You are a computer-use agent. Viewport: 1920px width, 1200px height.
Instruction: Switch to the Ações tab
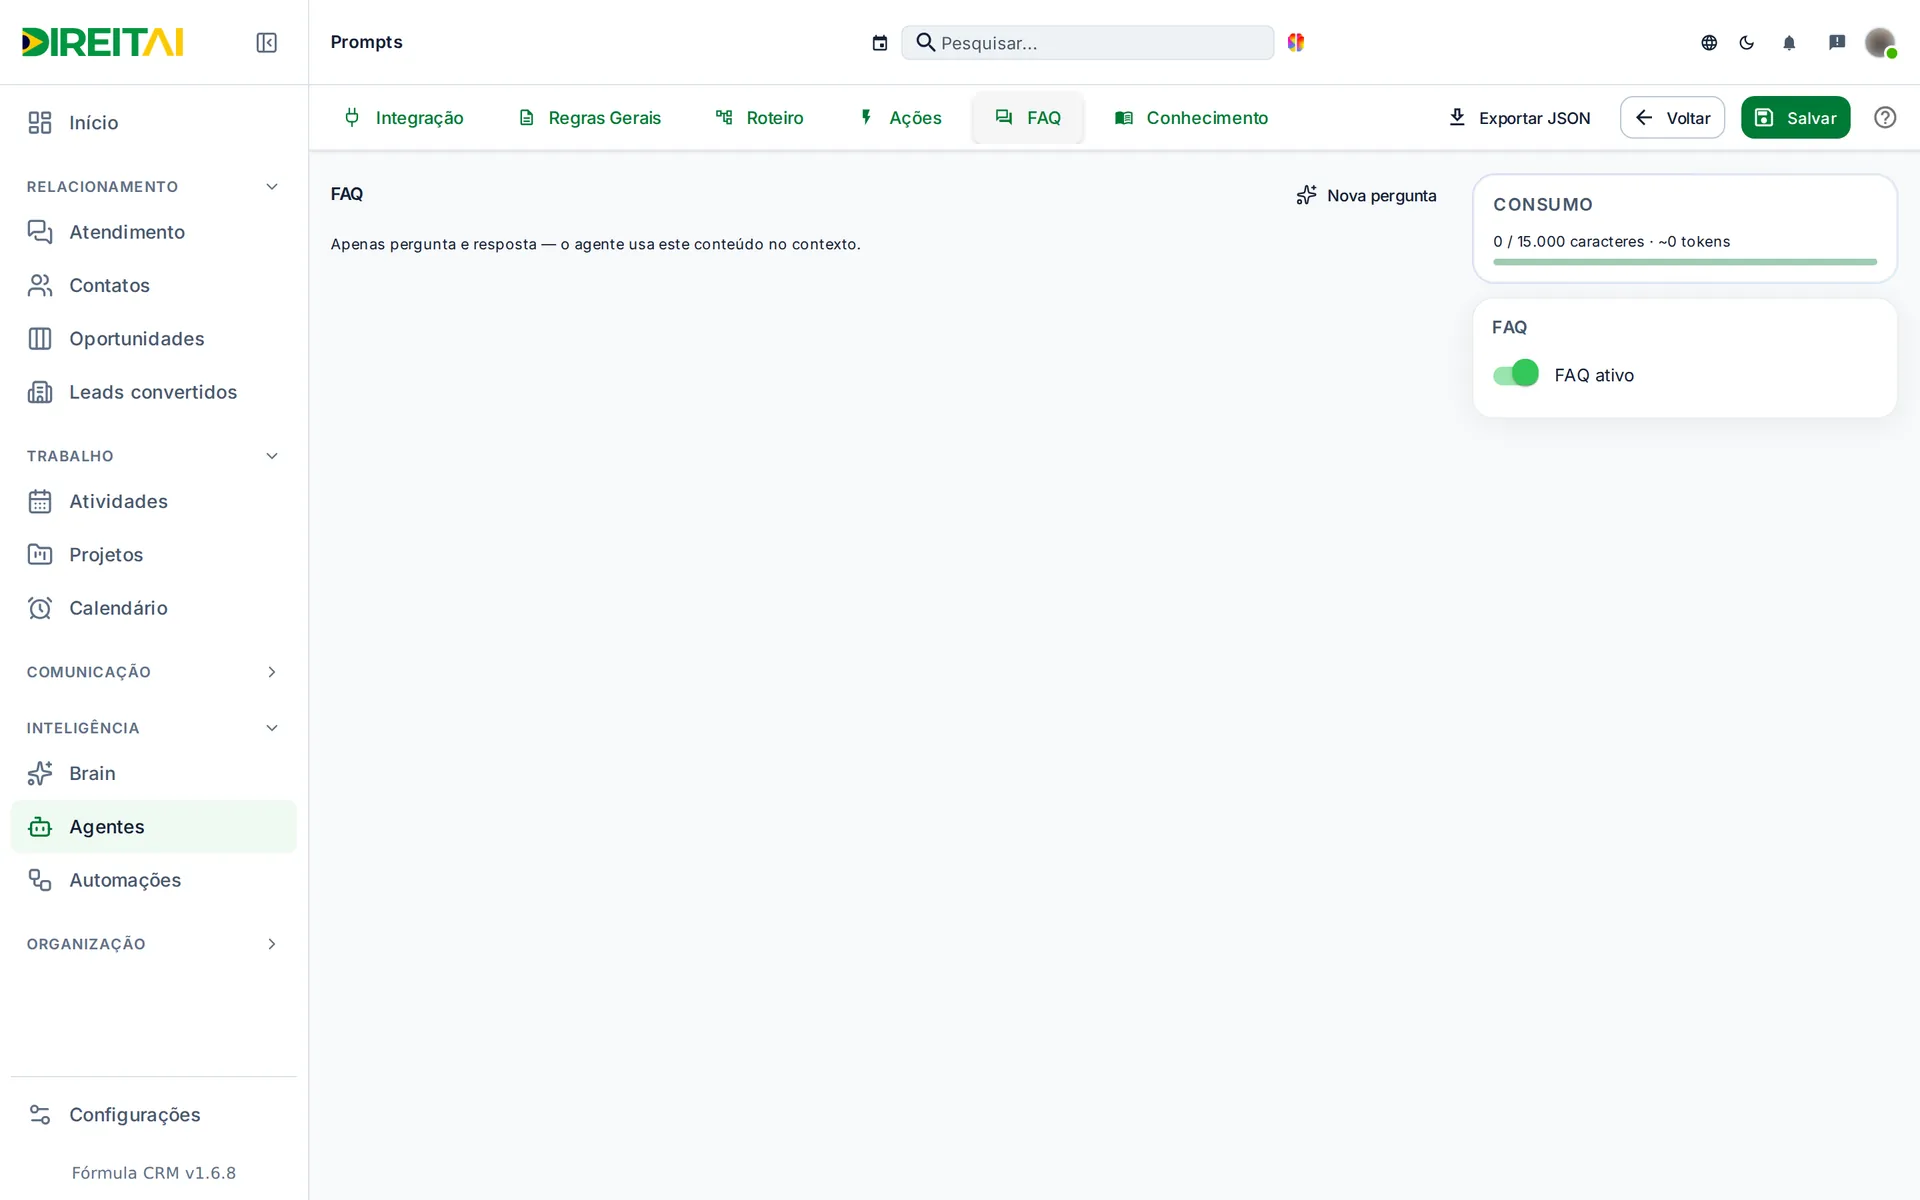click(x=900, y=118)
